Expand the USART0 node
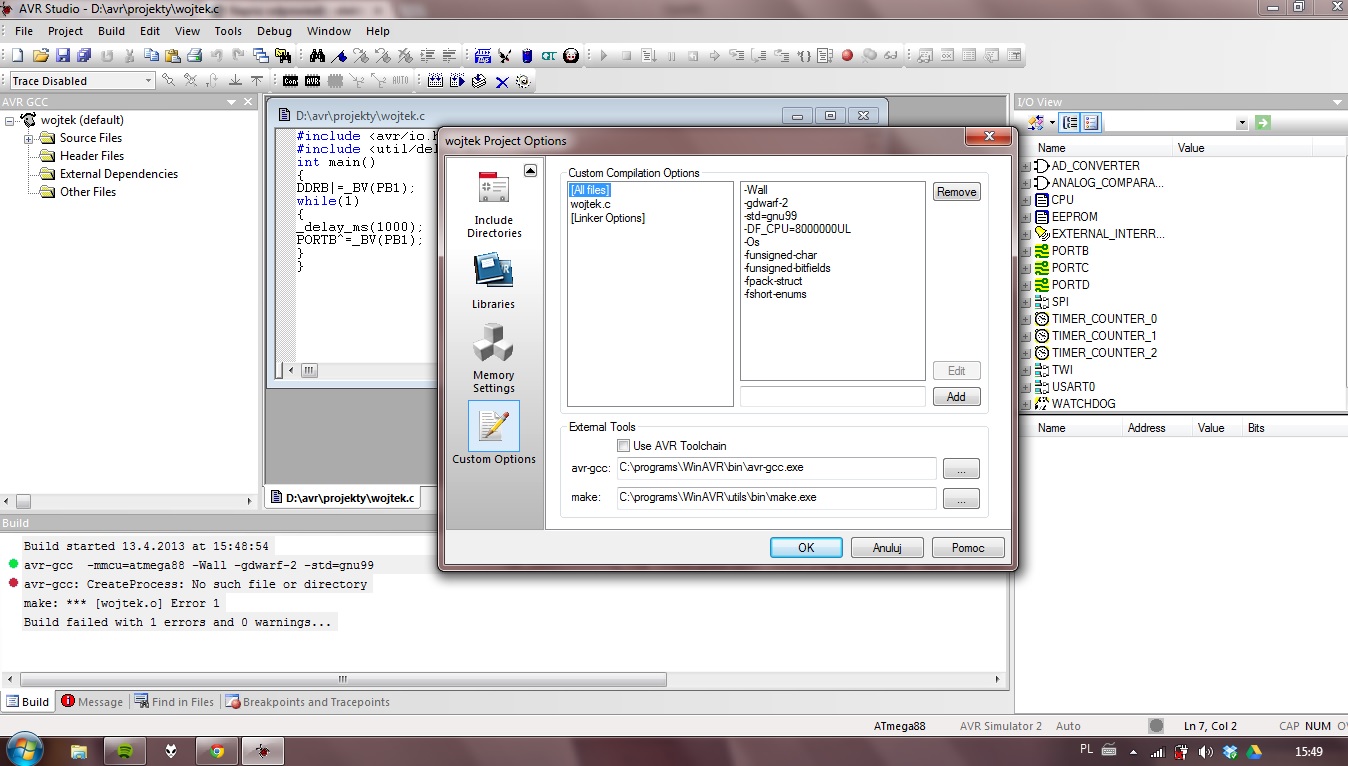Viewport: 1348px width, 766px height. pos(1026,387)
